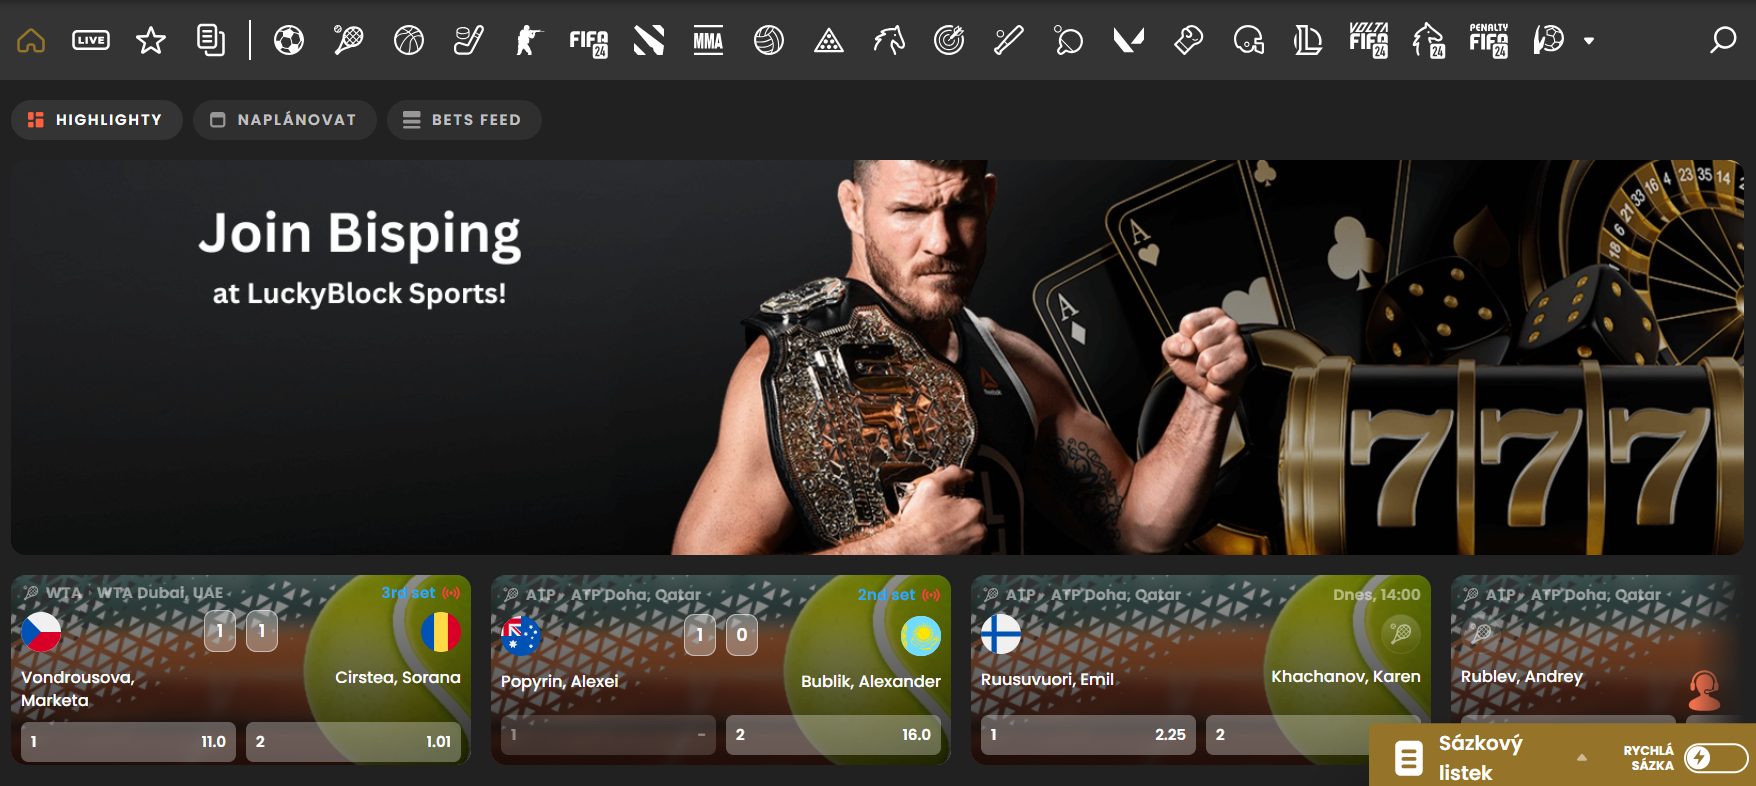Click the Romanian flag icon
Viewport: 1756px width, 786px height.
441,632
